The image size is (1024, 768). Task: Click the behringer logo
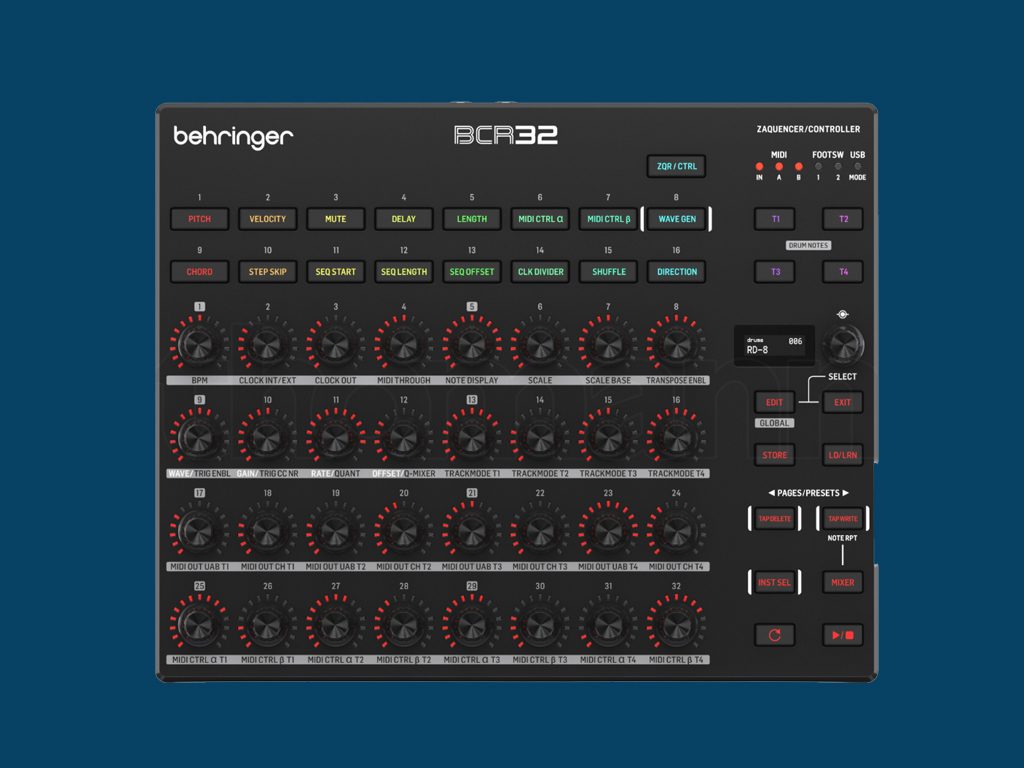pos(233,136)
